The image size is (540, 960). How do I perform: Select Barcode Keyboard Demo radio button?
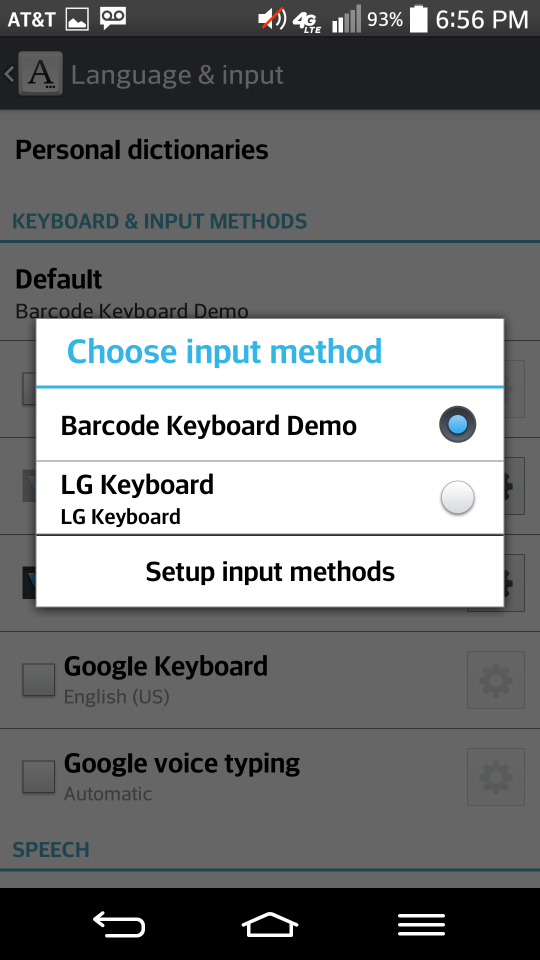pos(457,424)
